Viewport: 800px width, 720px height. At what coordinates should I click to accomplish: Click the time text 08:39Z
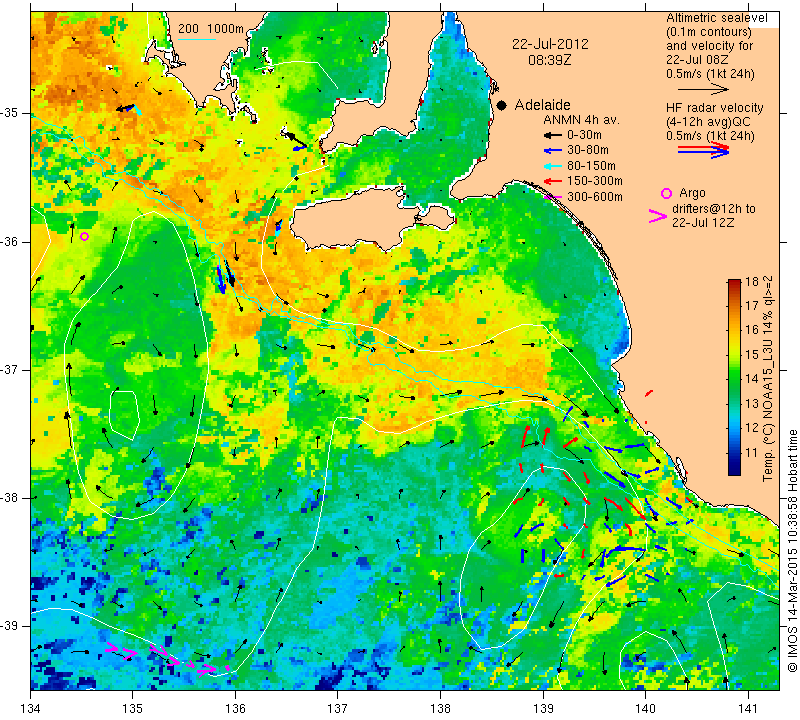(x=549, y=60)
